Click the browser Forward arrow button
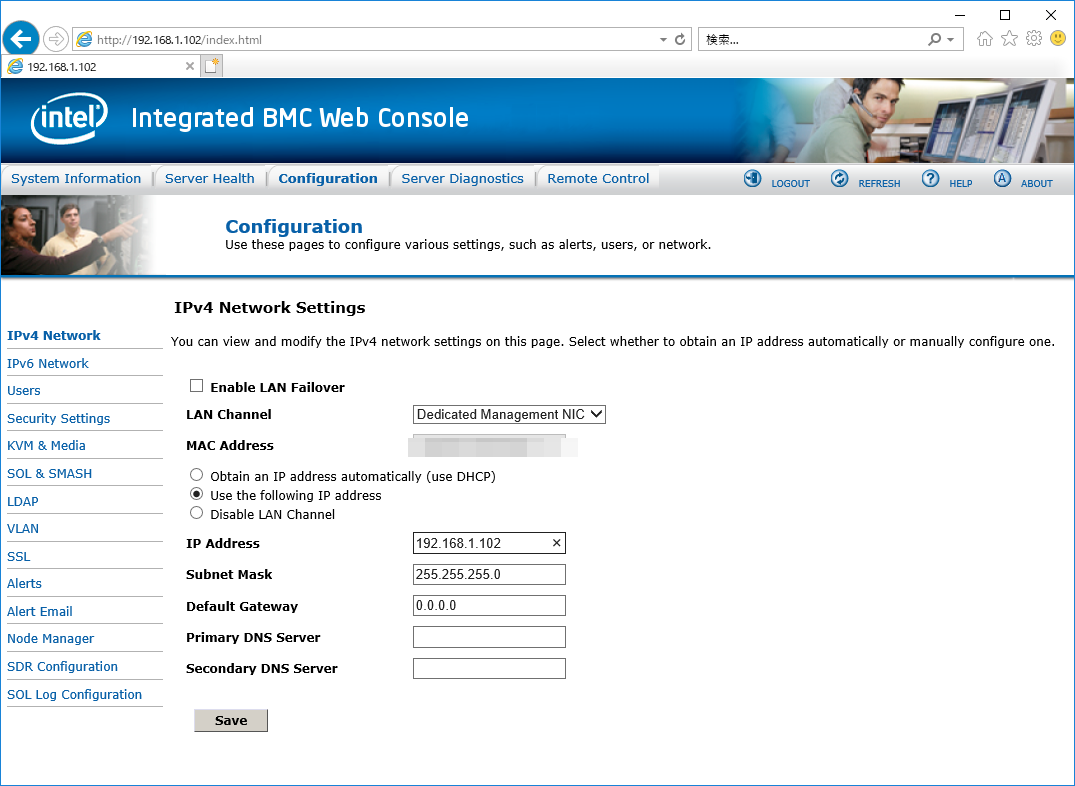1075x786 pixels. pos(56,39)
